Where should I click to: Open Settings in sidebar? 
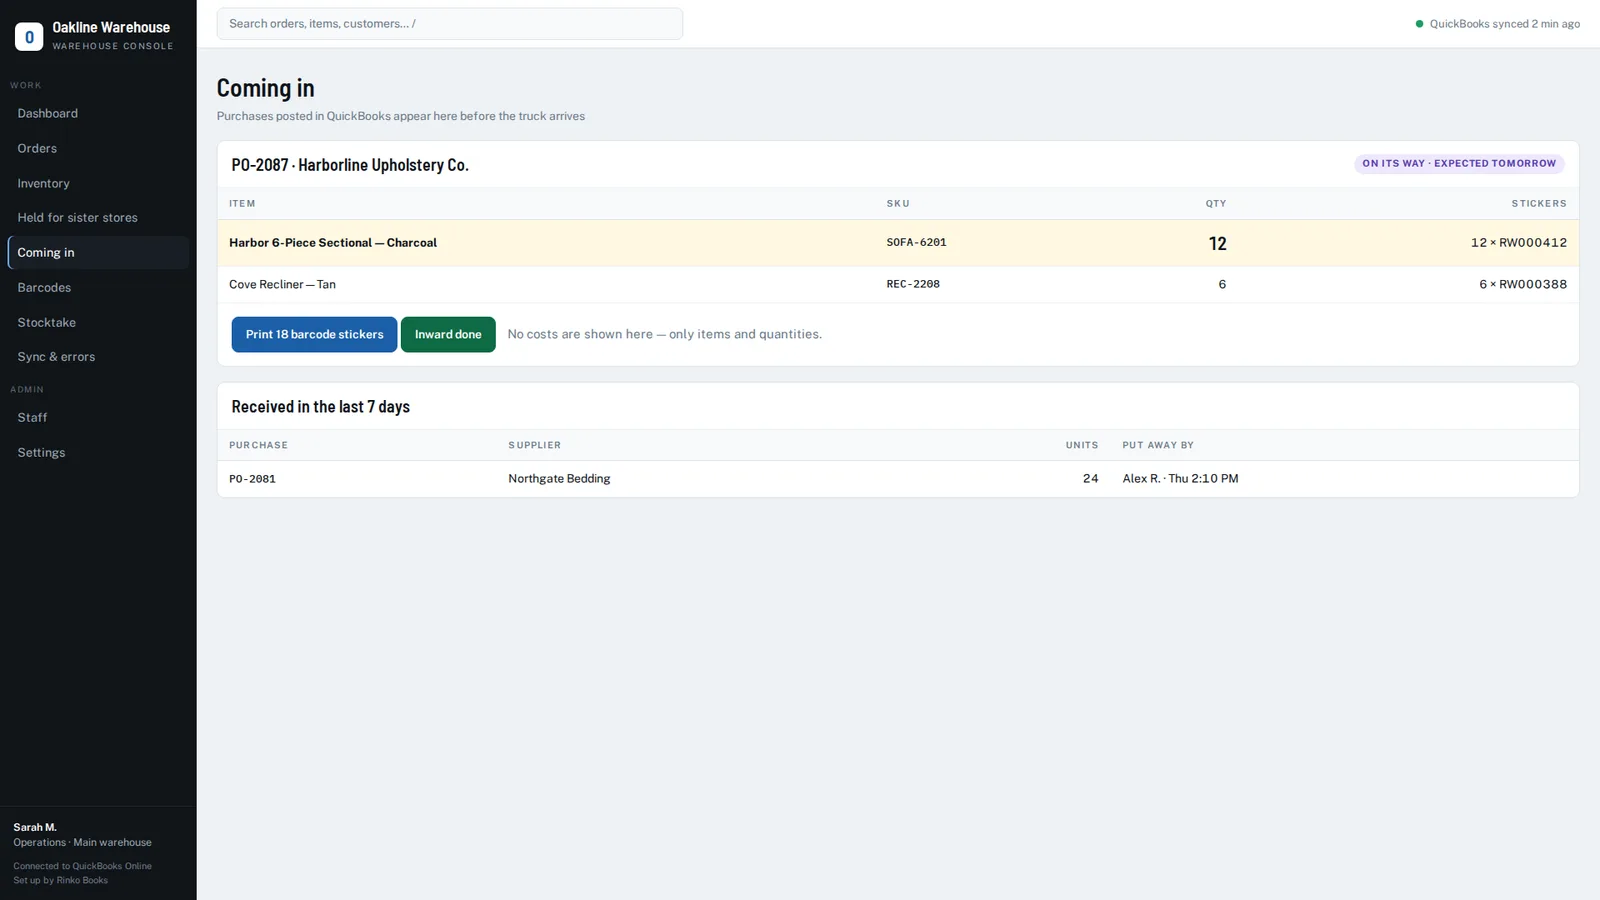tap(98, 453)
